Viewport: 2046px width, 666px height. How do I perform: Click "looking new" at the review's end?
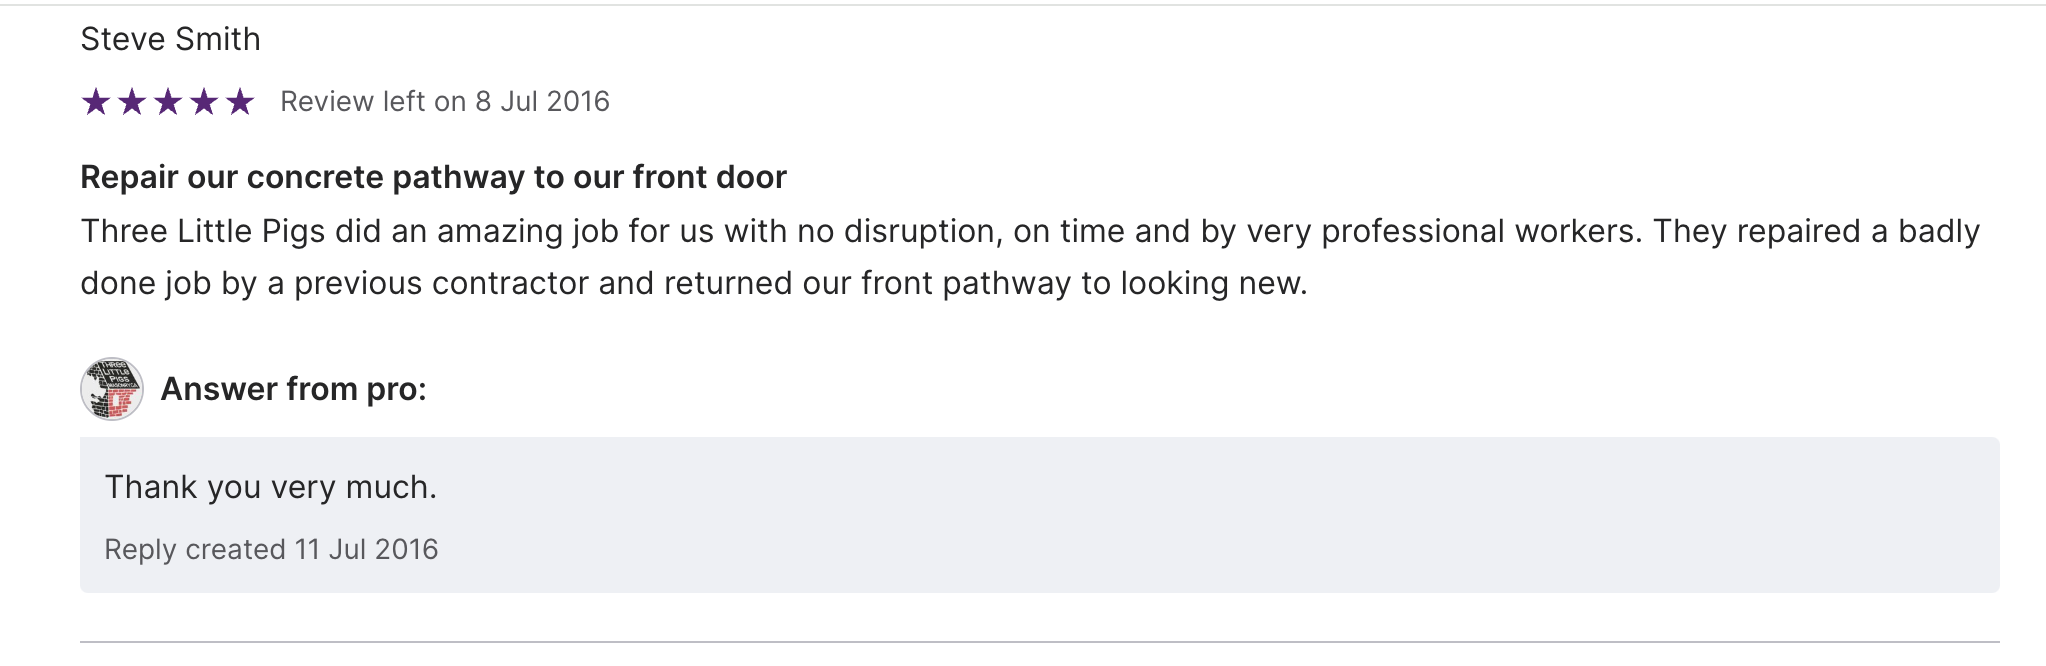tap(1213, 283)
